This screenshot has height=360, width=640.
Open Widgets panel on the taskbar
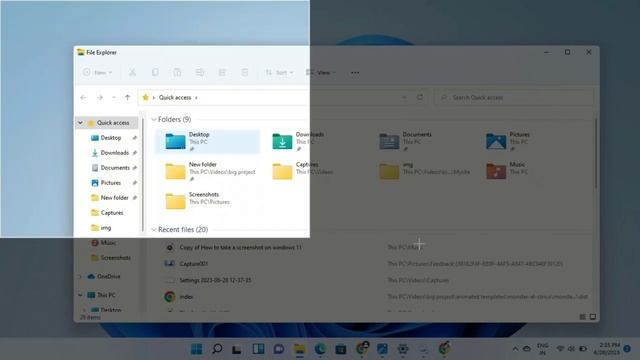(x=258, y=349)
